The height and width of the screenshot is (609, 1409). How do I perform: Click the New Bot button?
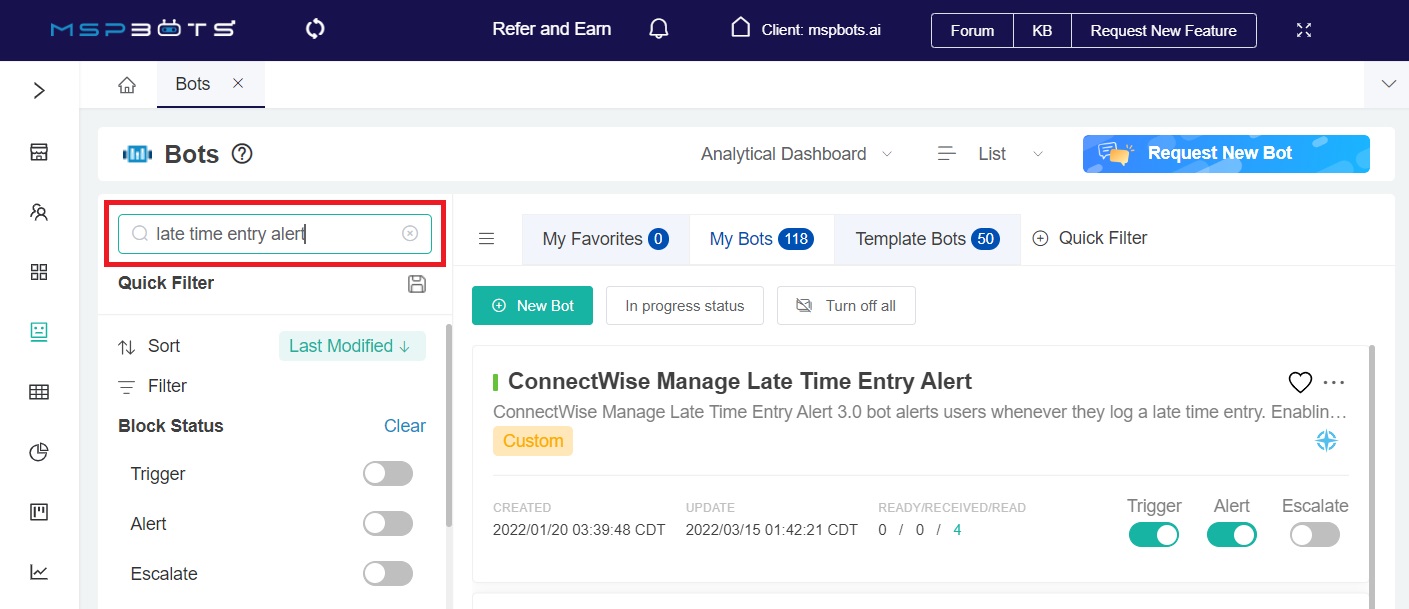tap(532, 306)
